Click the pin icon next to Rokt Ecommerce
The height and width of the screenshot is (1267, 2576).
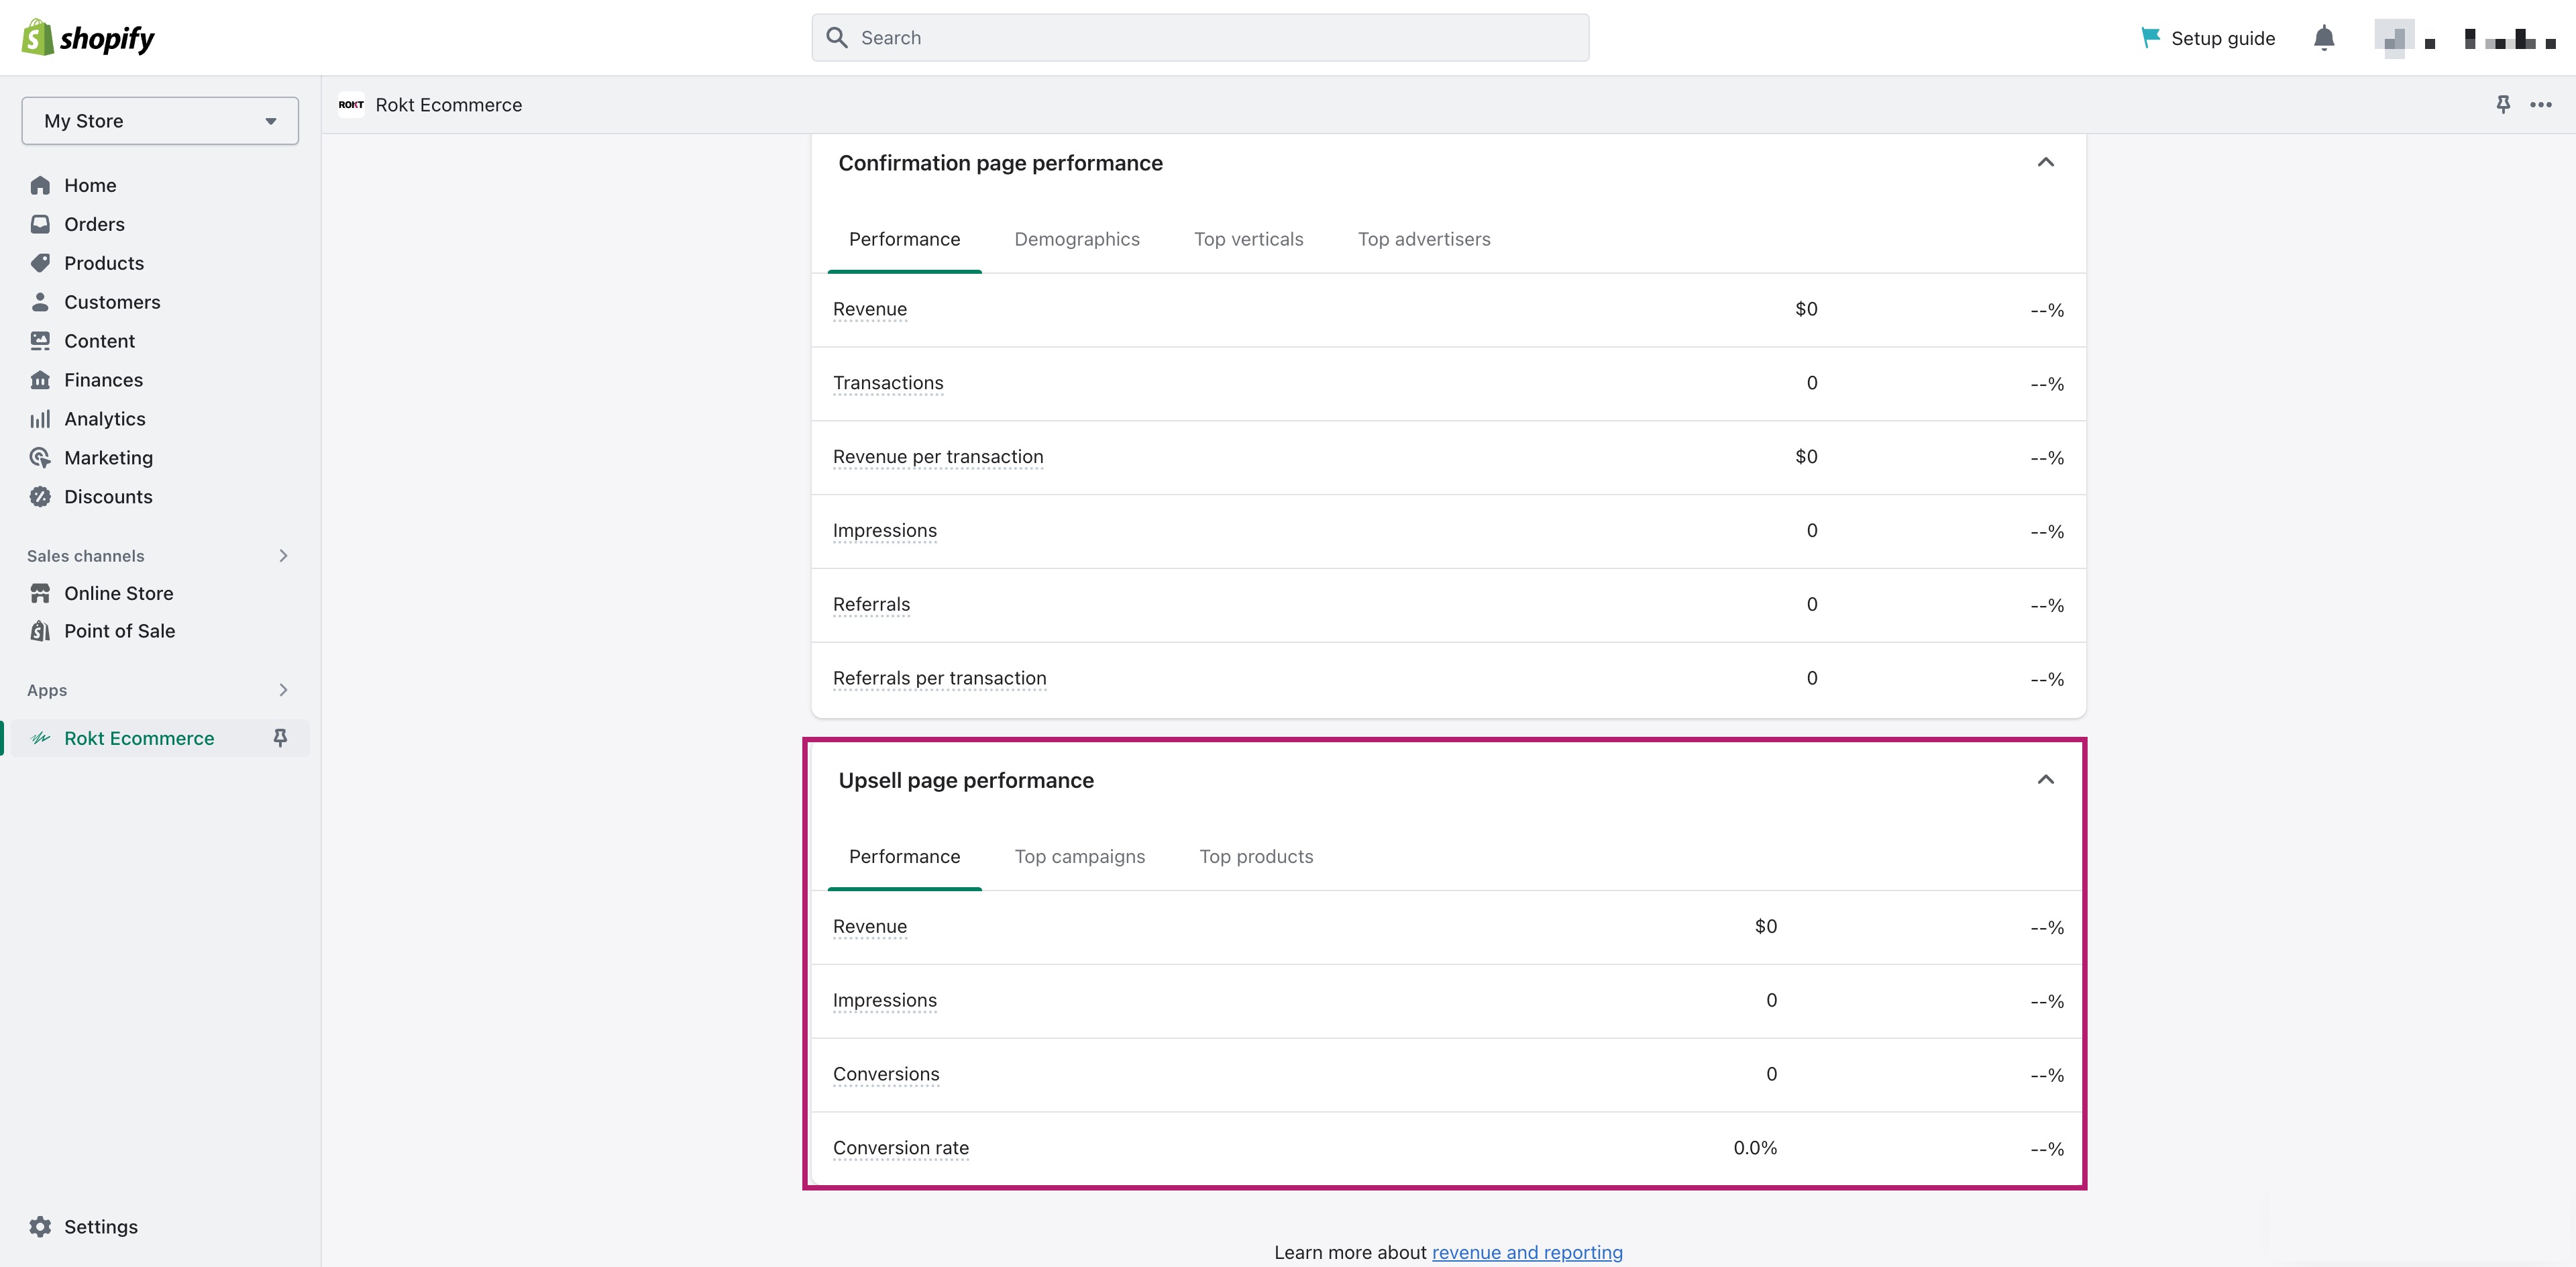[x=281, y=738]
